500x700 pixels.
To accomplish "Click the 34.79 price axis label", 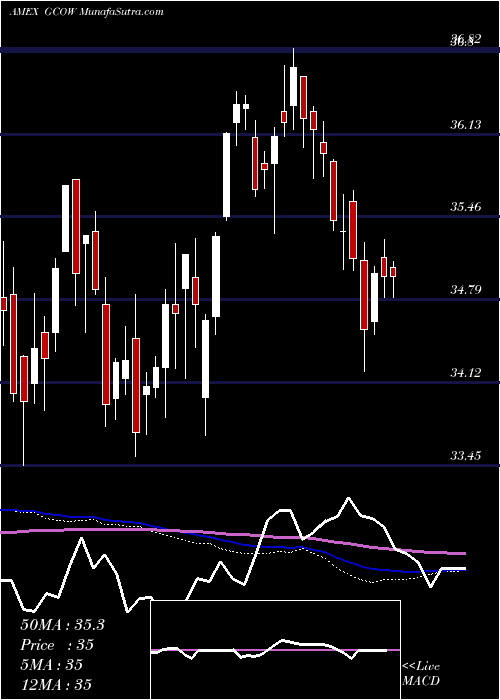I will click(466, 290).
